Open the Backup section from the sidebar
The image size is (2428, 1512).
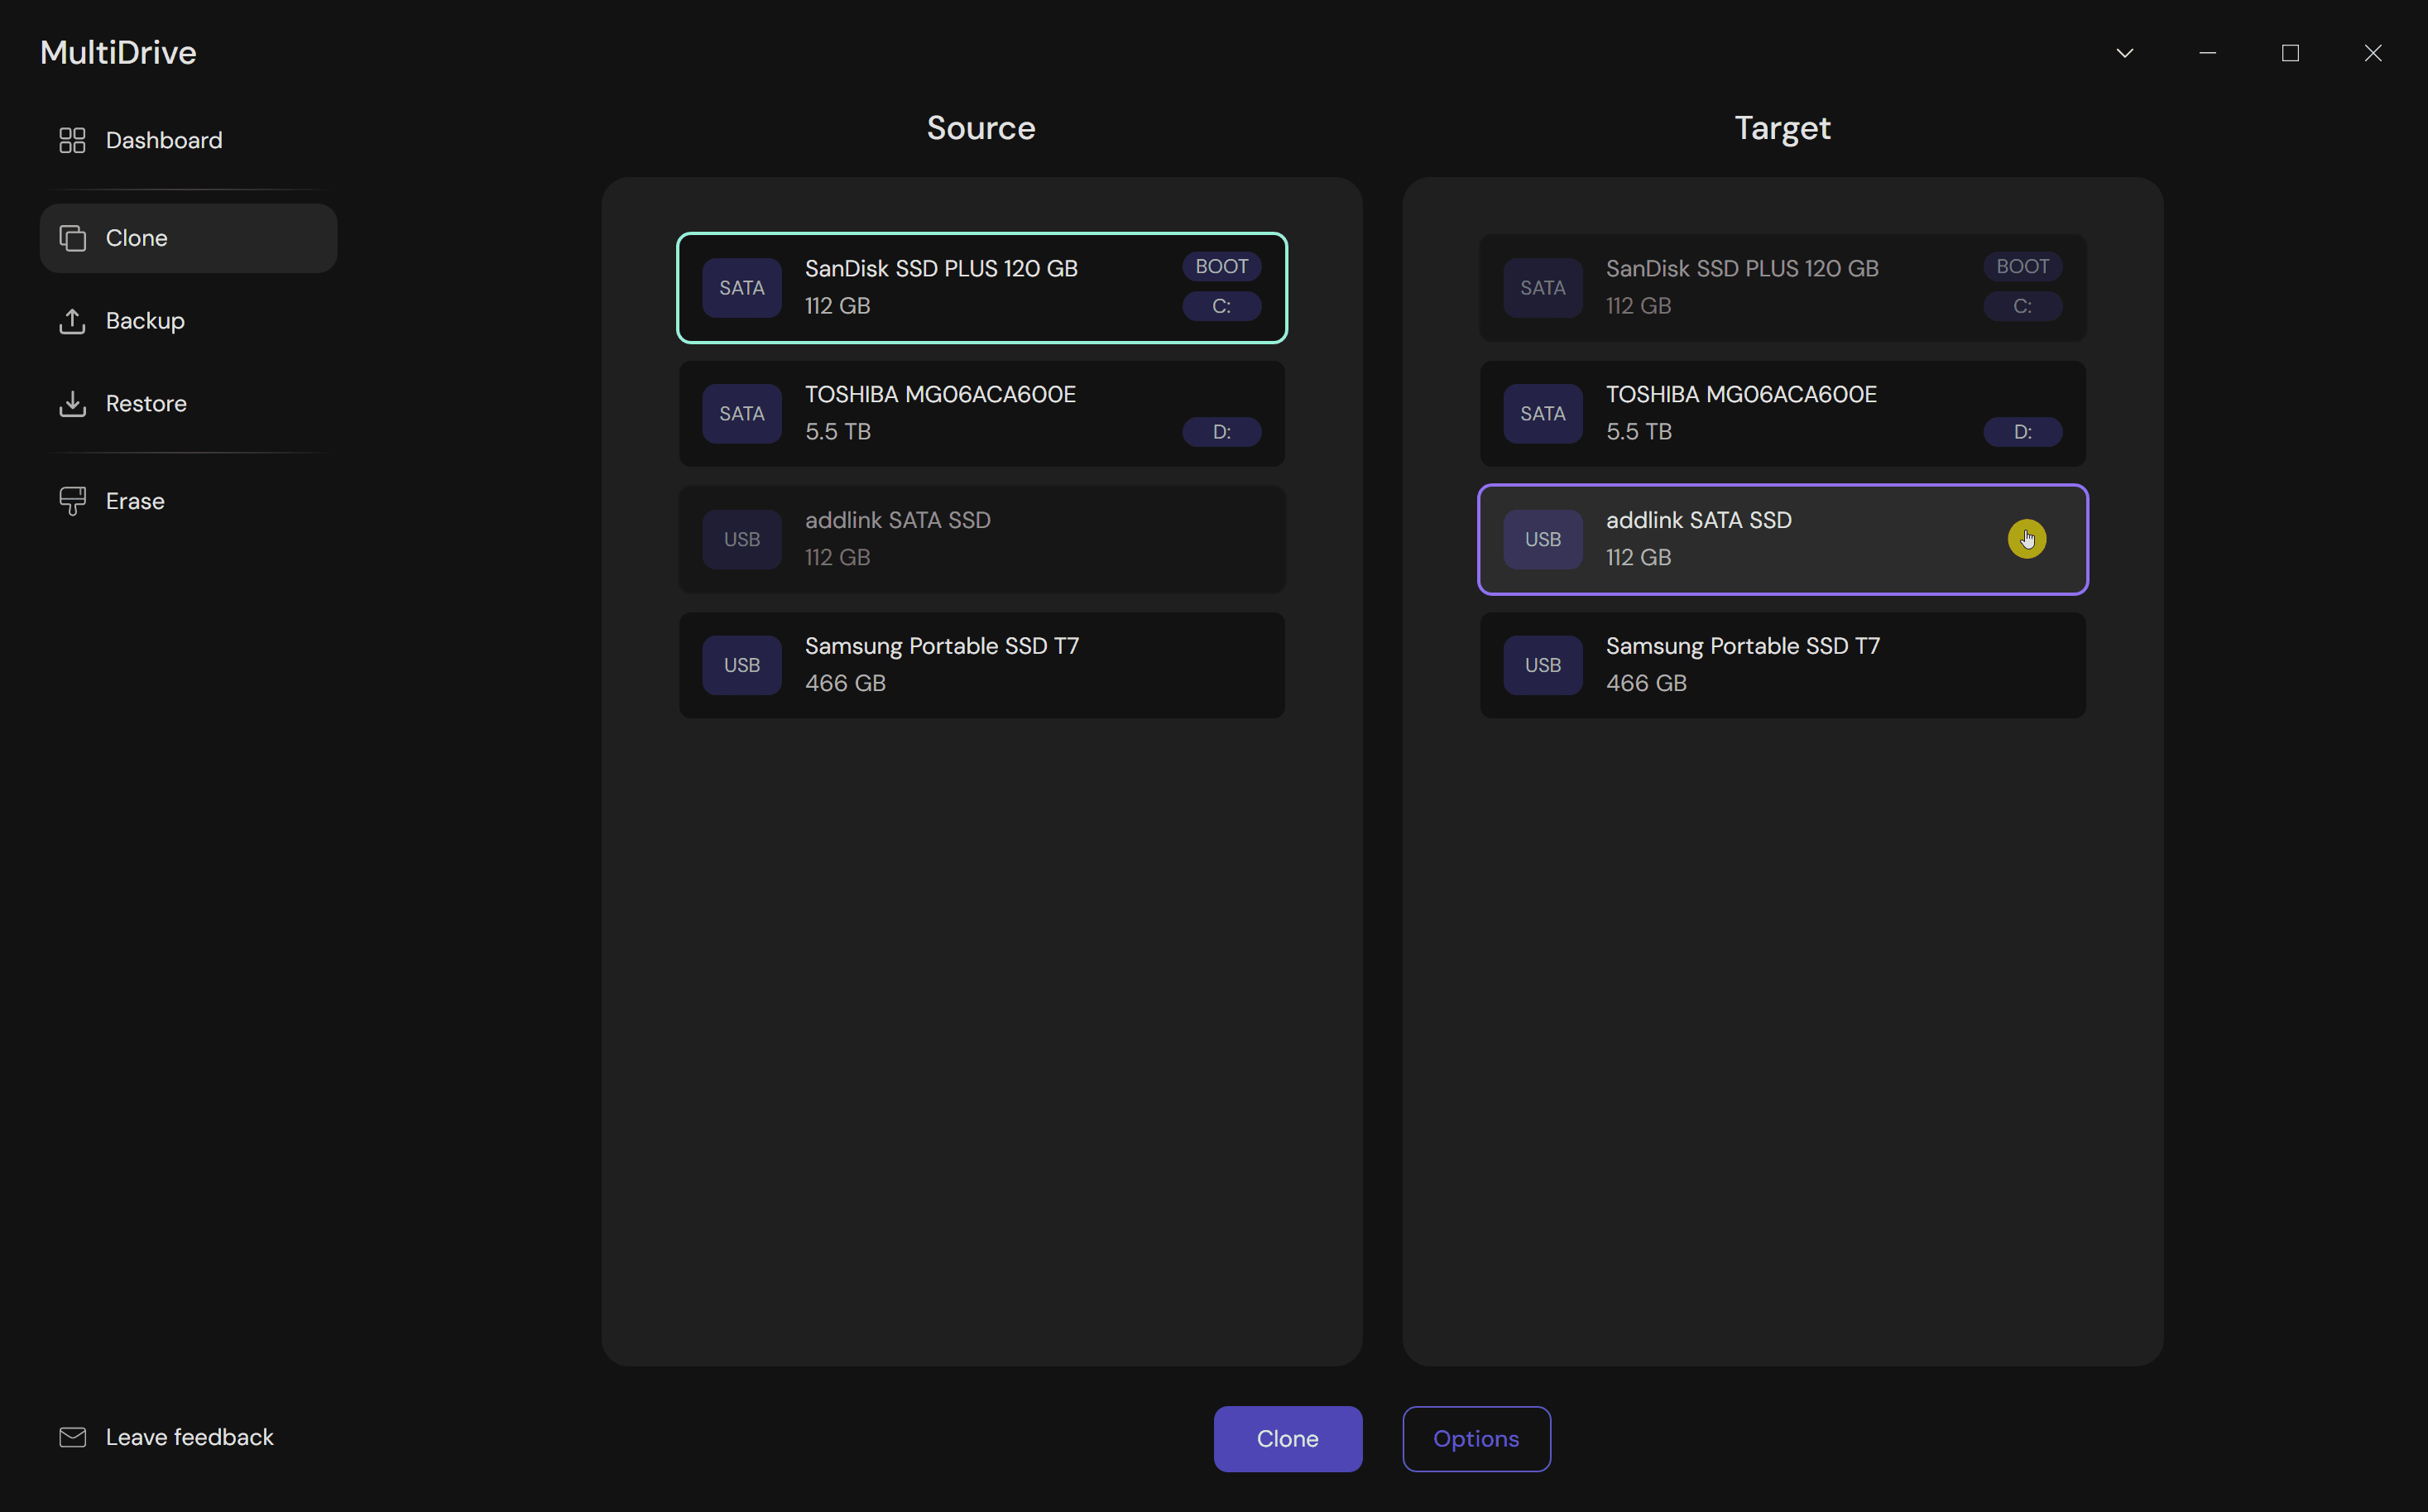[x=145, y=321]
